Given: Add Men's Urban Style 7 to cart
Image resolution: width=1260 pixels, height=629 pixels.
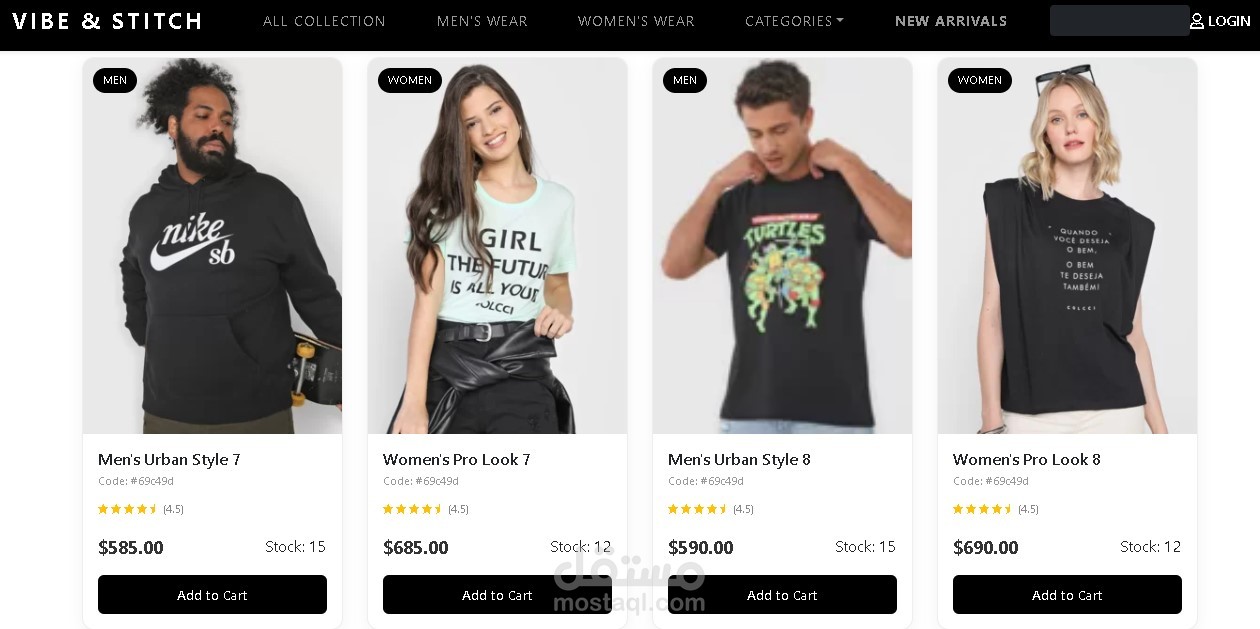Looking at the screenshot, I should [x=212, y=595].
